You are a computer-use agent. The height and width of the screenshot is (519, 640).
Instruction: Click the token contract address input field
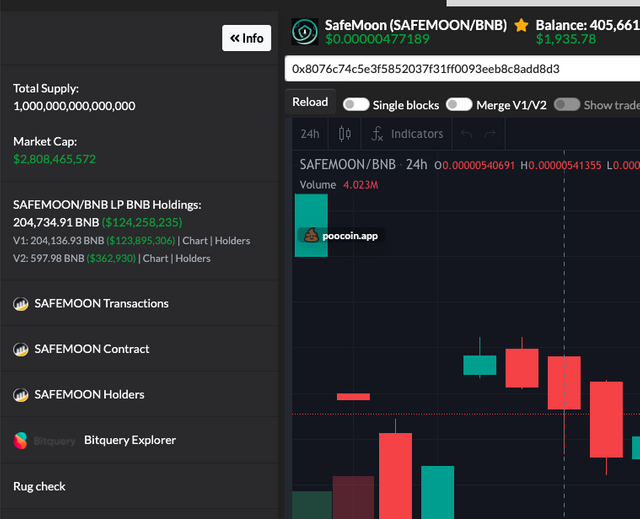(x=462, y=69)
